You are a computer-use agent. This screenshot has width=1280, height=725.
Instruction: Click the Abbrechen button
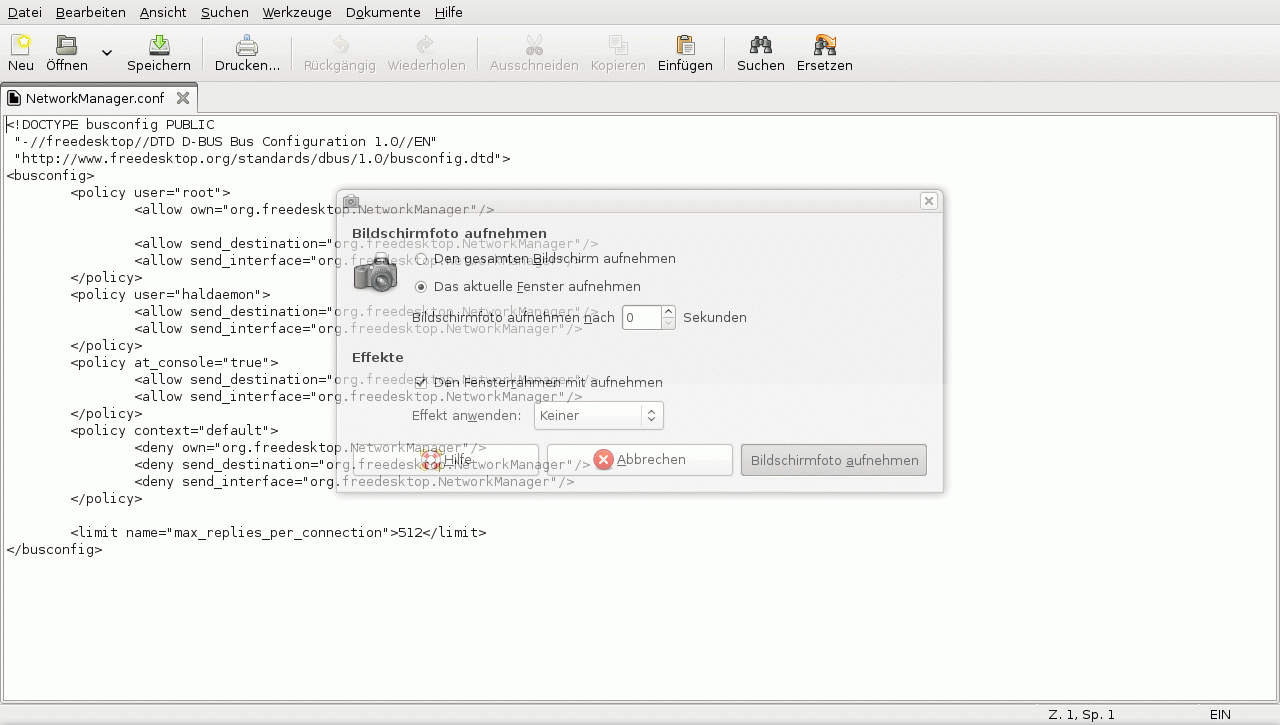pyautogui.click(x=640, y=460)
